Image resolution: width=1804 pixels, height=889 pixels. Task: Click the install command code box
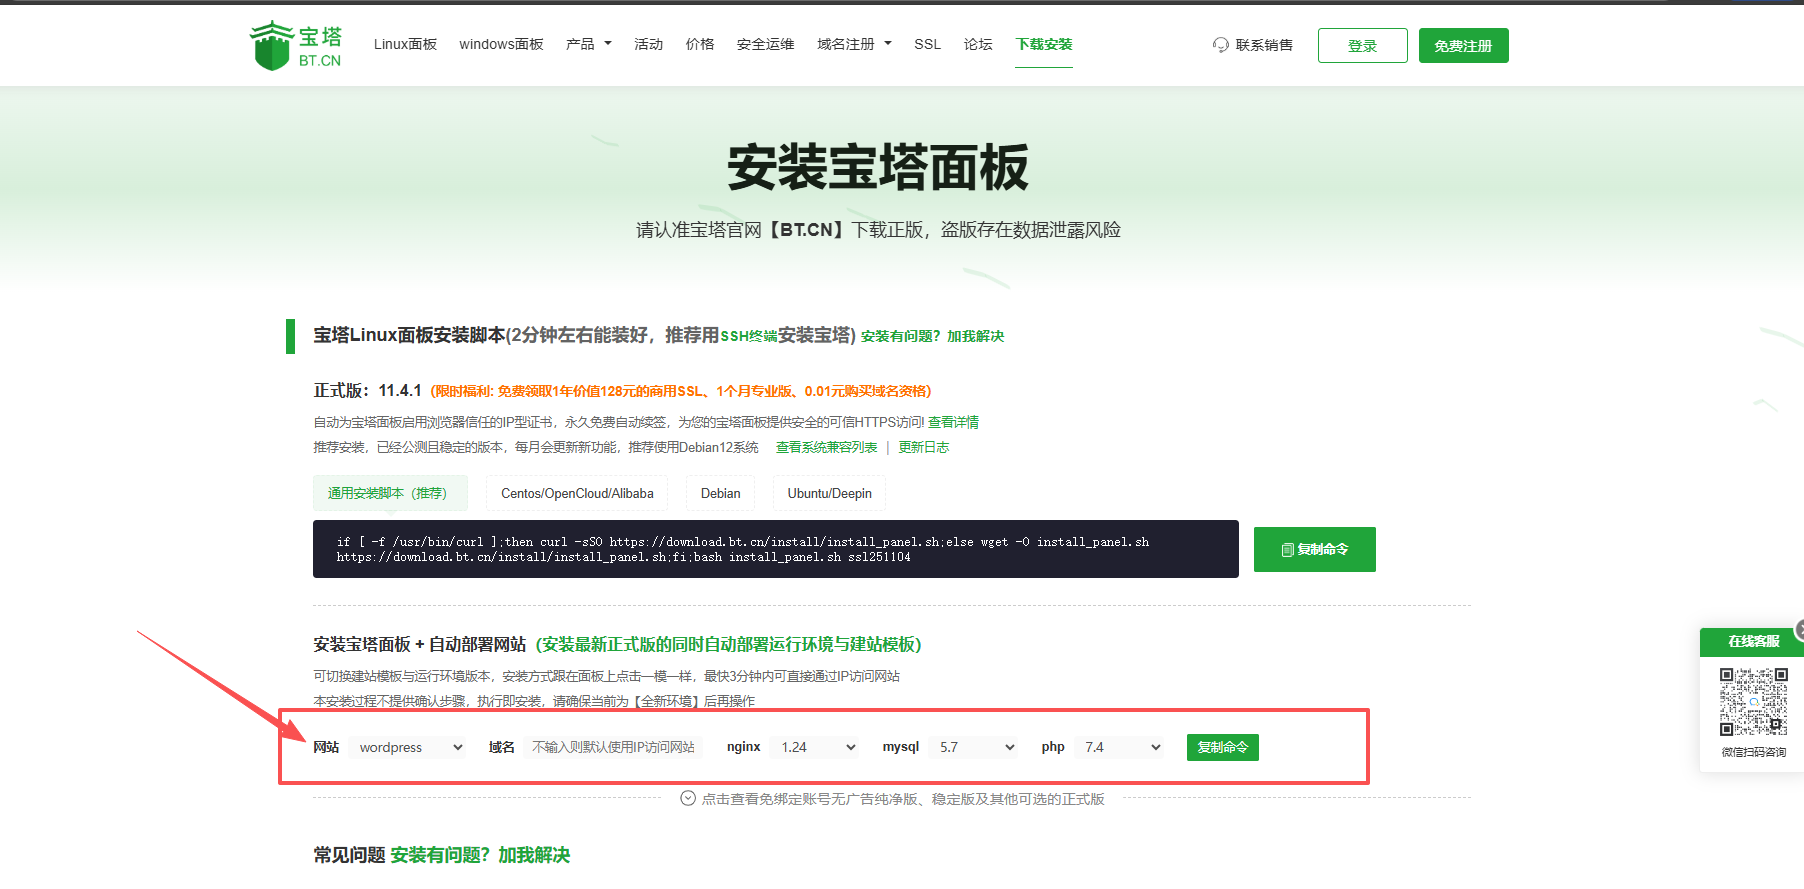[x=776, y=549]
